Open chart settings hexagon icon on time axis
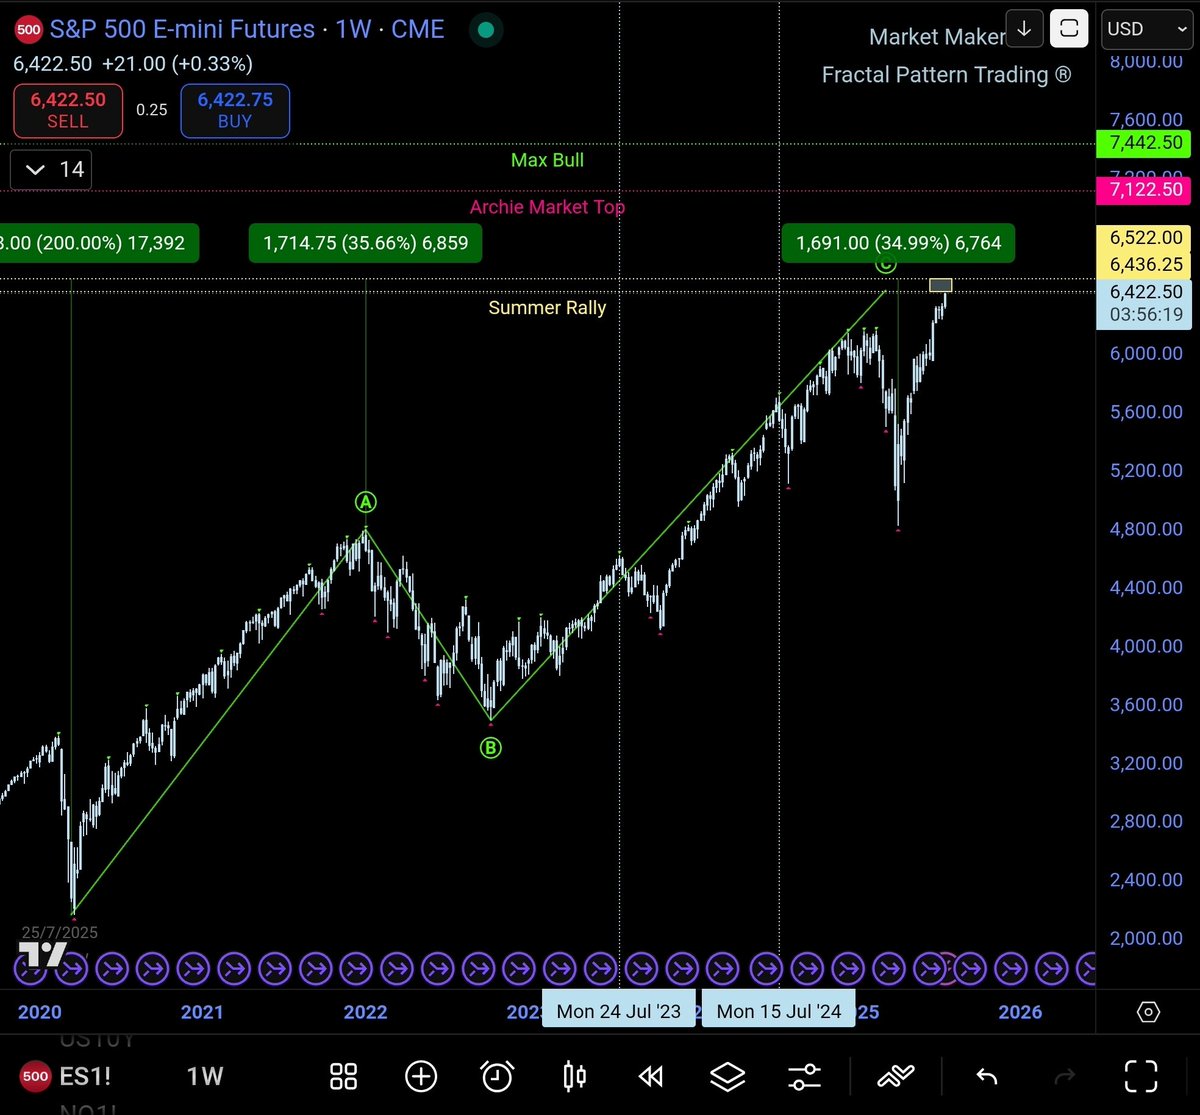1200x1115 pixels. [x=1148, y=1012]
